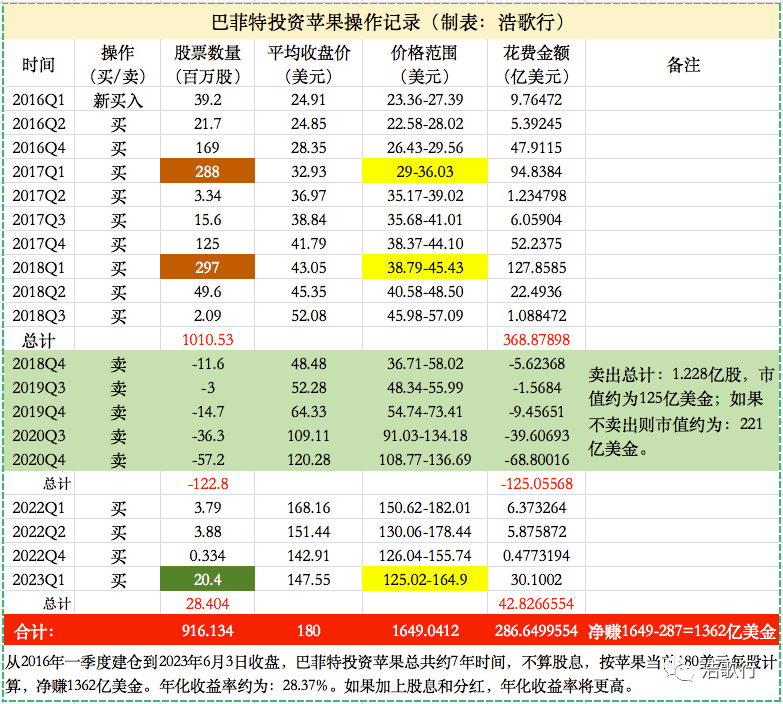This screenshot has width=783, height=704.
Task: Select red subtotal 42.8266554
Action: 536,603
